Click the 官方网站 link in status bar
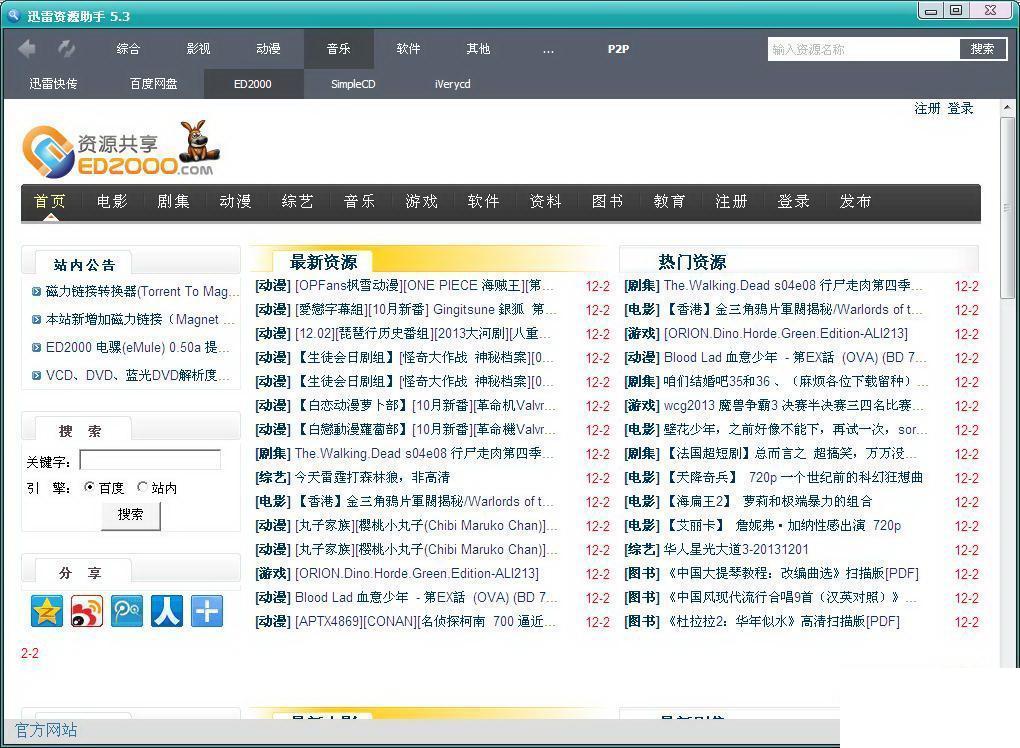The width and height of the screenshot is (1020, 748). pyautogui.click(x=46, y=730)
